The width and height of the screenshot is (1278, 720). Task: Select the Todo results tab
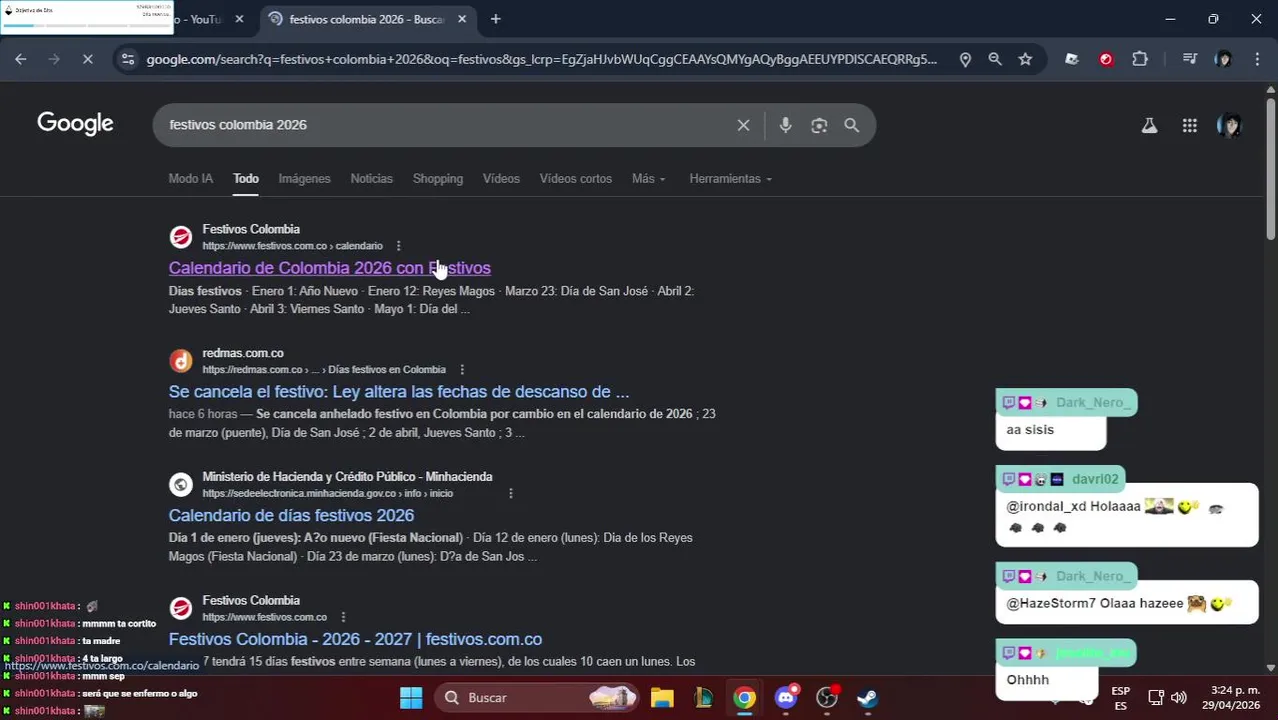[x=246, y=178]
